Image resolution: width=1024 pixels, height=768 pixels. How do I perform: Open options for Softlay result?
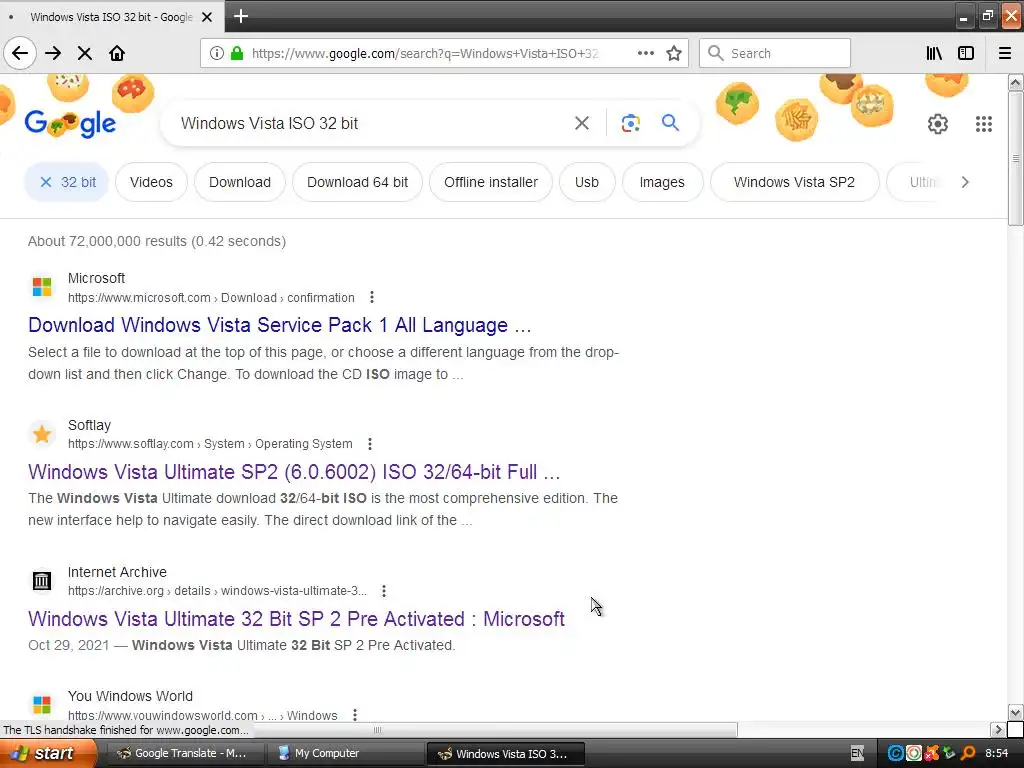pyautogui.click(x=370, y=444)
